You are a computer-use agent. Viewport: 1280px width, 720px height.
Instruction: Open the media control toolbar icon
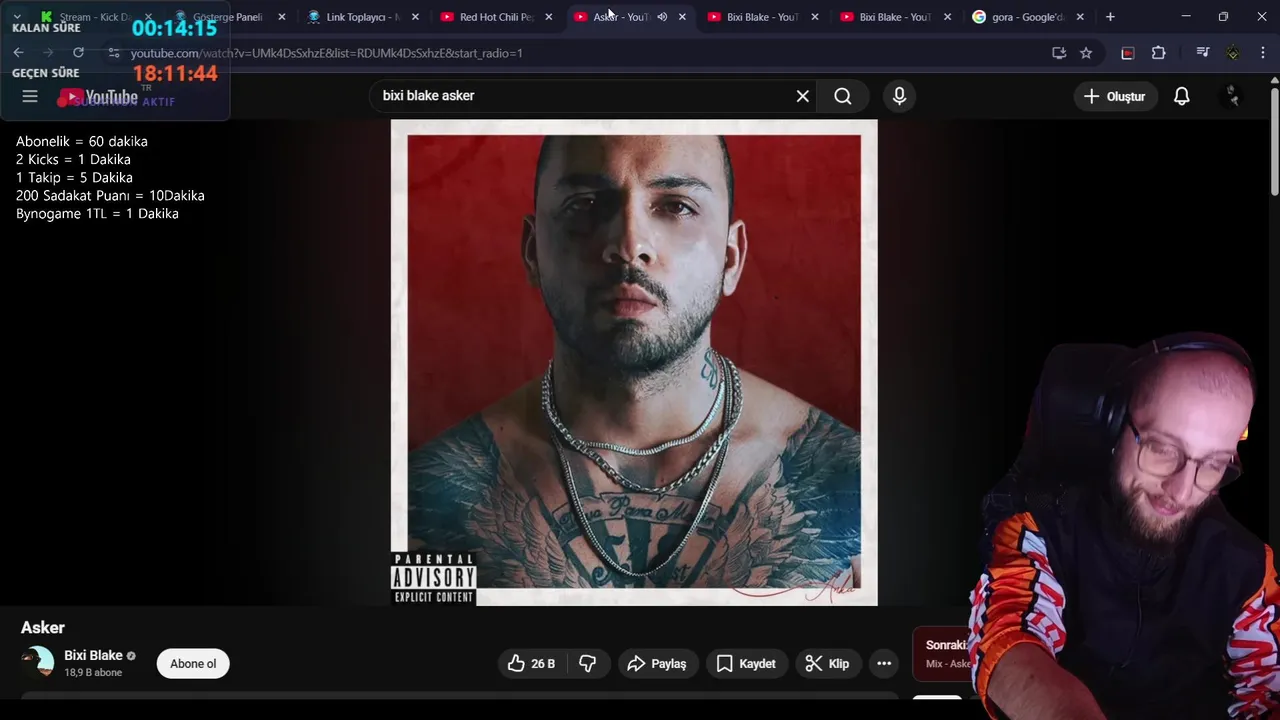pyautogui.click(x=1203, y=53)
